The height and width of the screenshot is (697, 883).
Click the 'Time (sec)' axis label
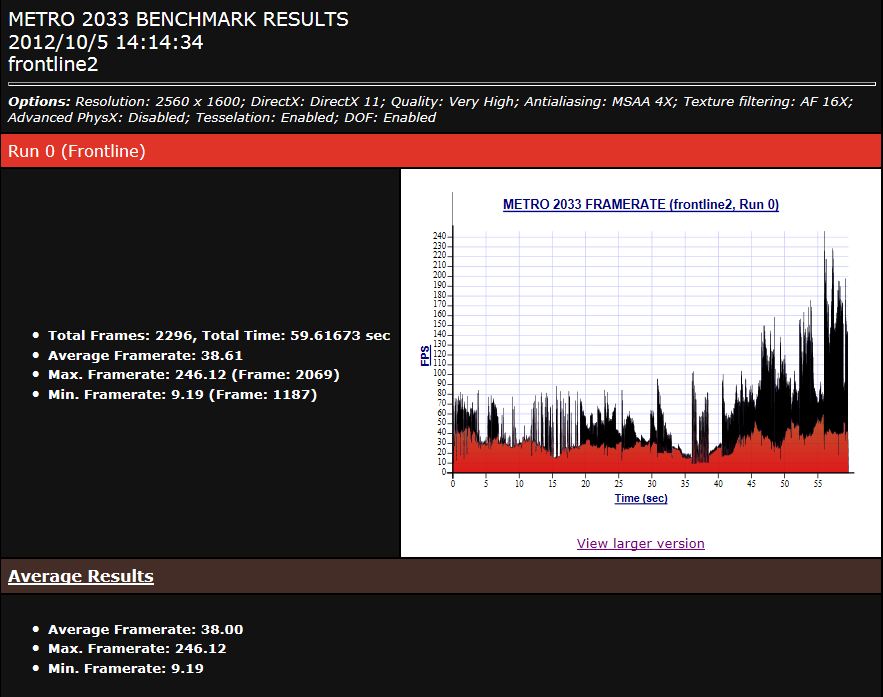click(x=641, y=498)
